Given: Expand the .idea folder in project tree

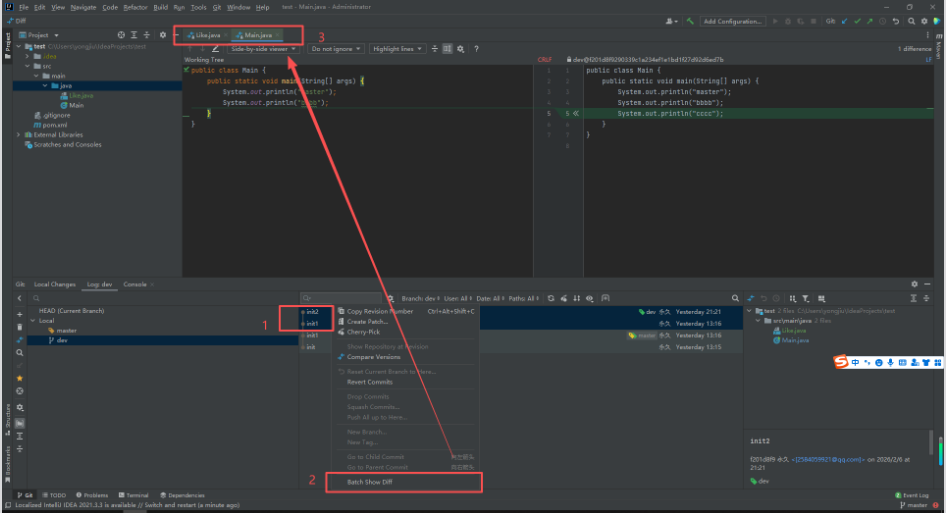Looking at the screenshot, I should click(x=27, y=56).
